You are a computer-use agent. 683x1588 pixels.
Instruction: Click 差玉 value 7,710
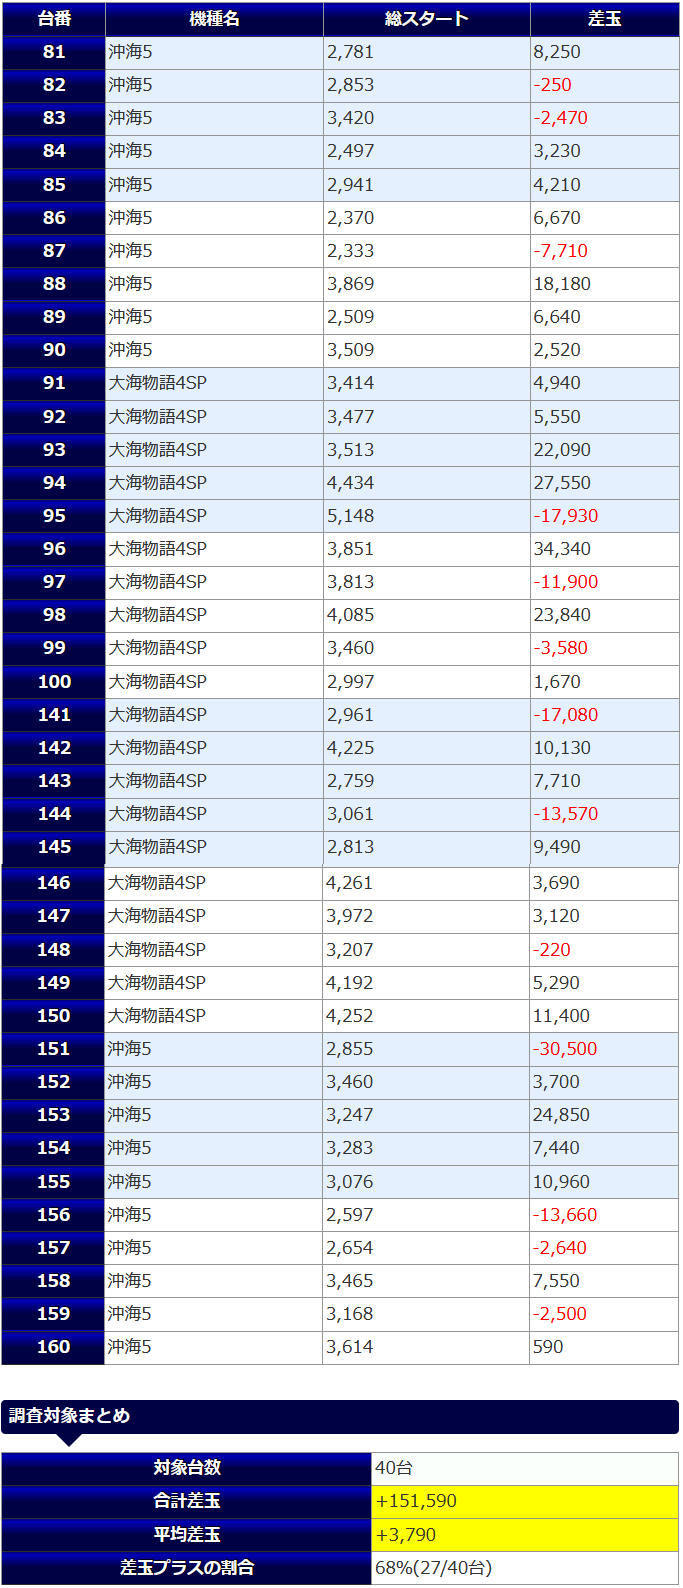click(x=557, y=781)
